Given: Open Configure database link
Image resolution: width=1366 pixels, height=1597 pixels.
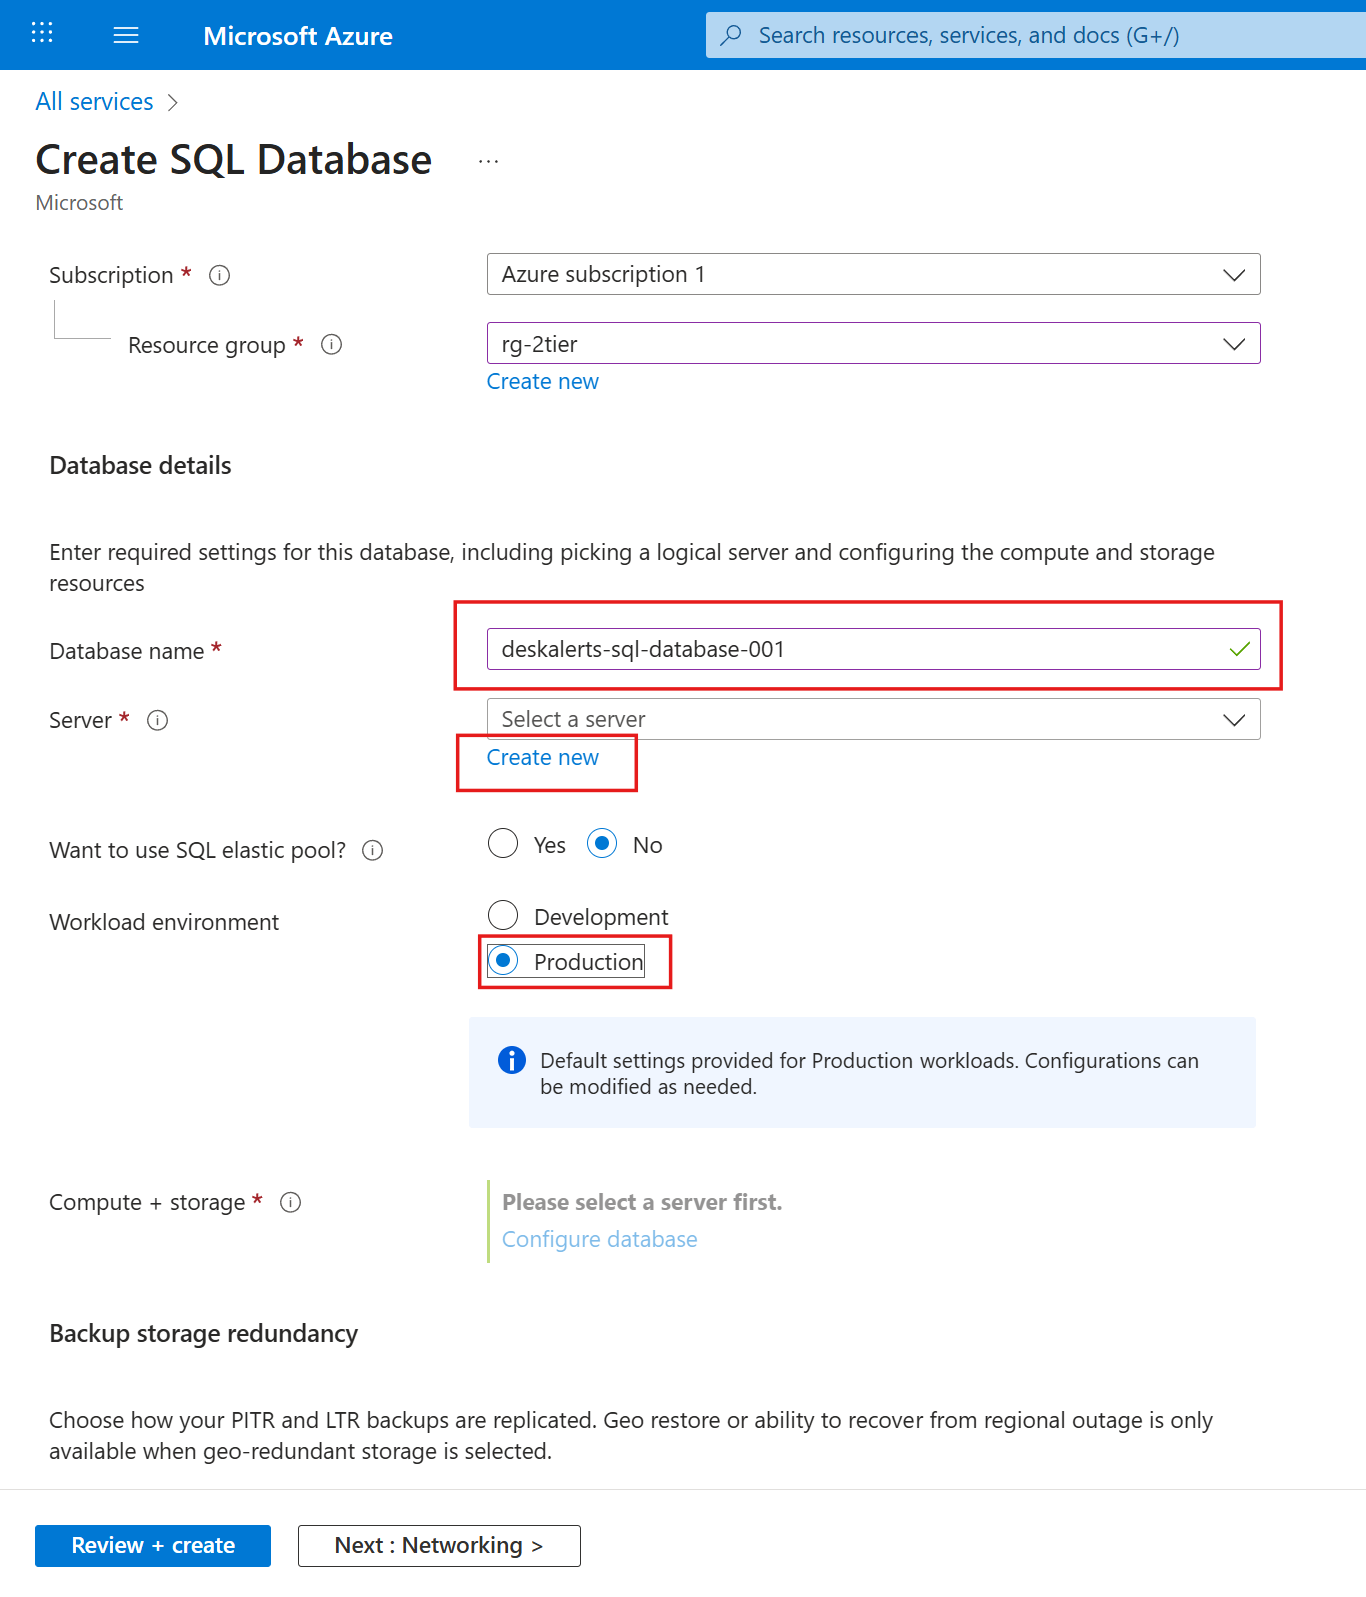Looking at the screenshot, I should [600, 1240].
